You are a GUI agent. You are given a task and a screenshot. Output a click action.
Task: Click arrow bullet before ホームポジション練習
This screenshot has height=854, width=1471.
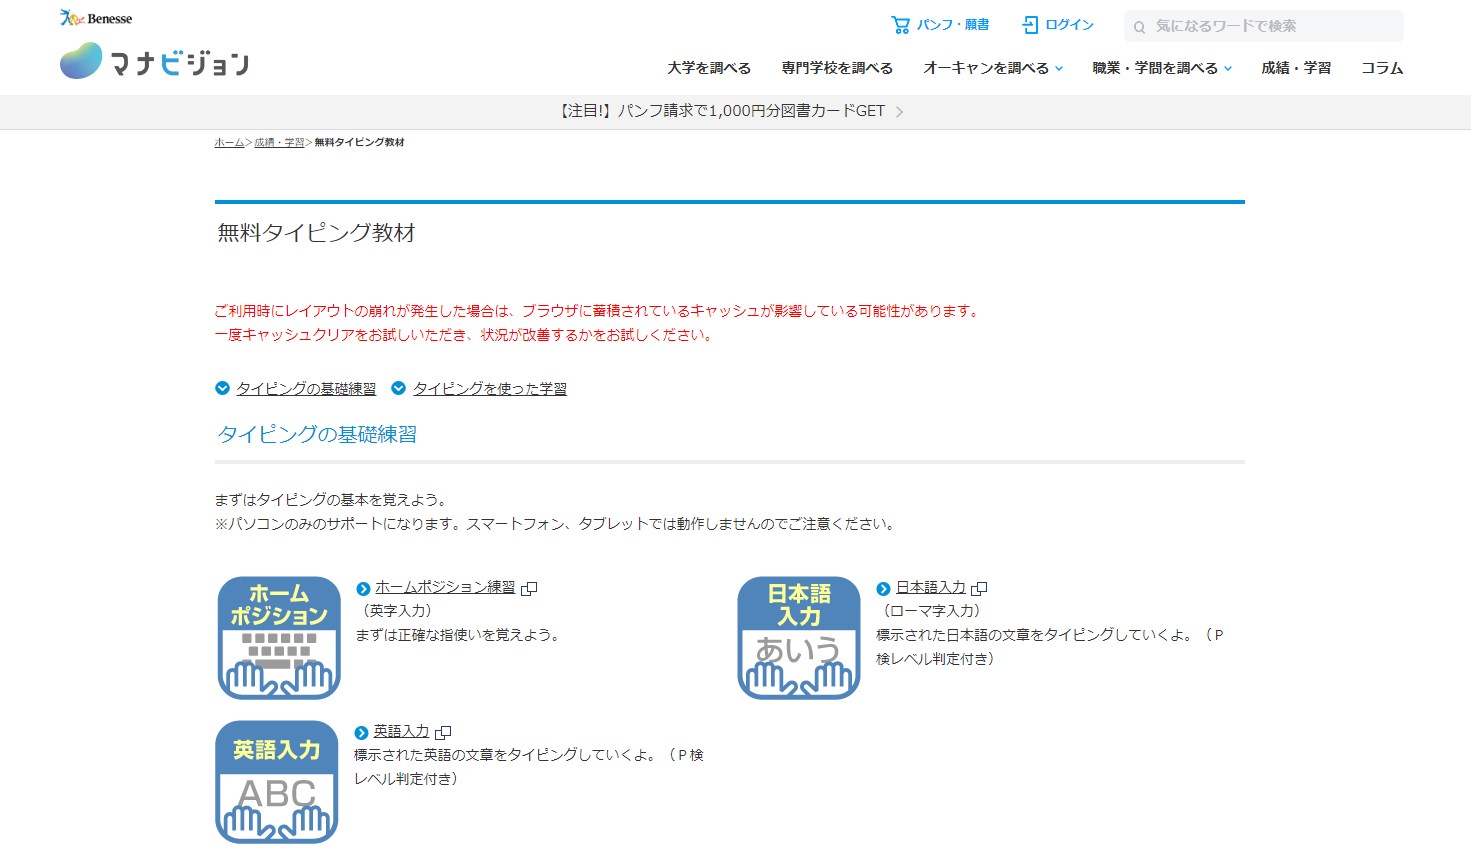click(x=363, y=588)
